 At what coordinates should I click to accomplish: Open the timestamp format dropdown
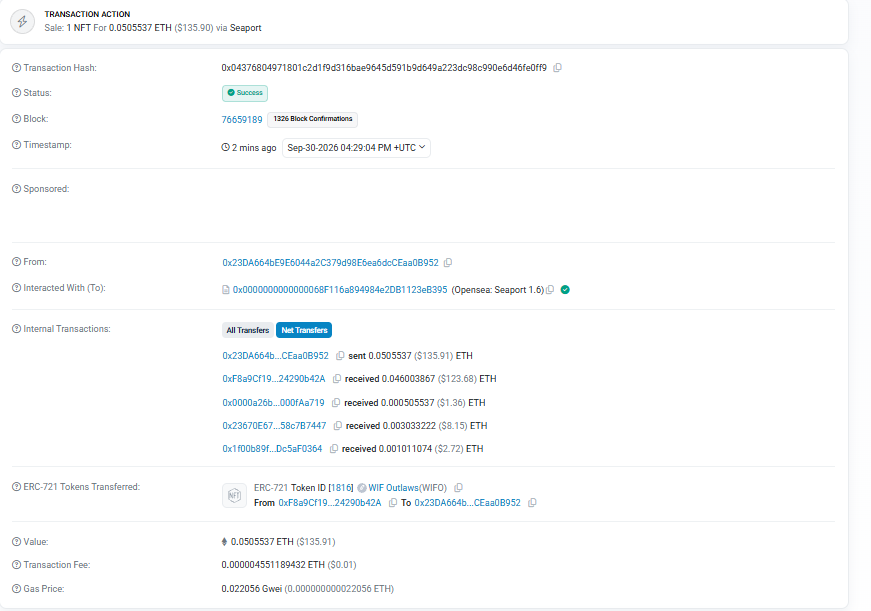[x=356, y=148]
